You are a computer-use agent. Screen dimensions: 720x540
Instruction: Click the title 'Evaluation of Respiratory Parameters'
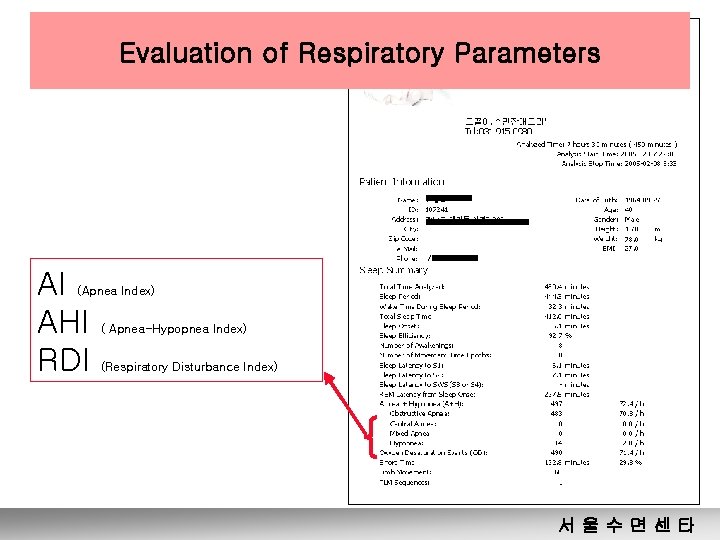click(360, 53)
